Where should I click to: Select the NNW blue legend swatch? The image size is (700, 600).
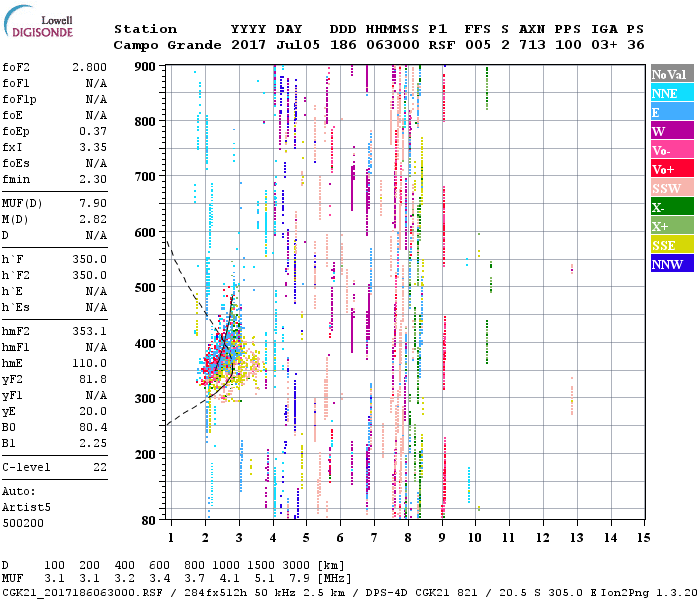[671, 264]
